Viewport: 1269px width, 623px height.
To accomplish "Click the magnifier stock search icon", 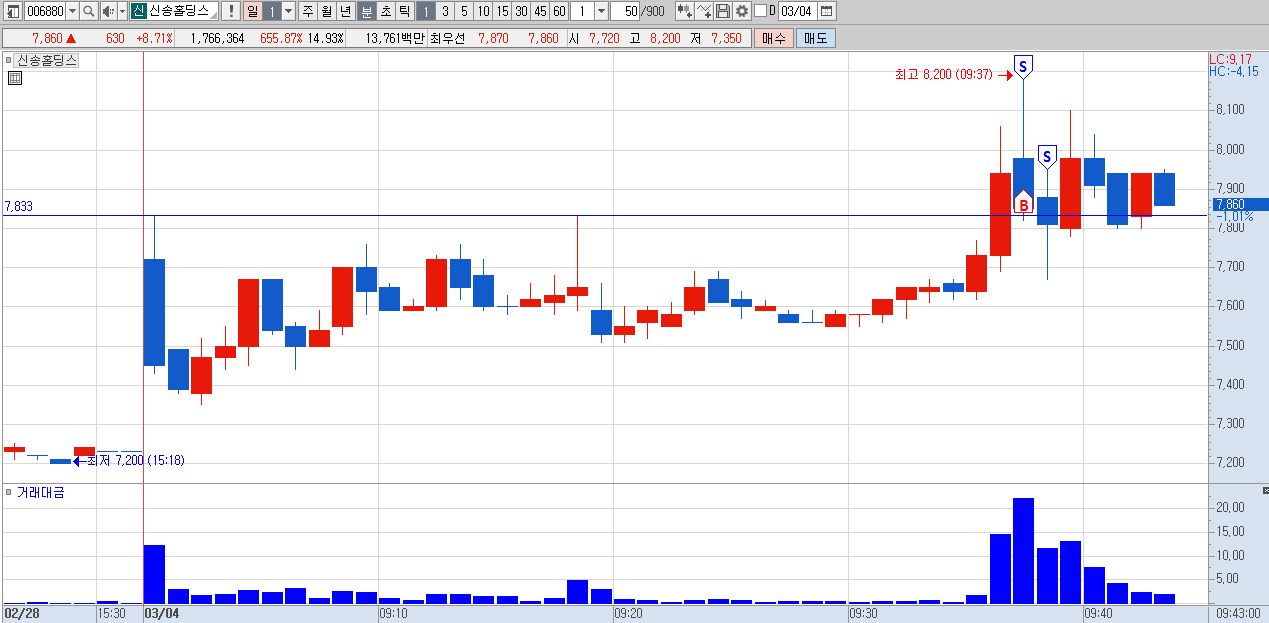I will click(88, 11).
